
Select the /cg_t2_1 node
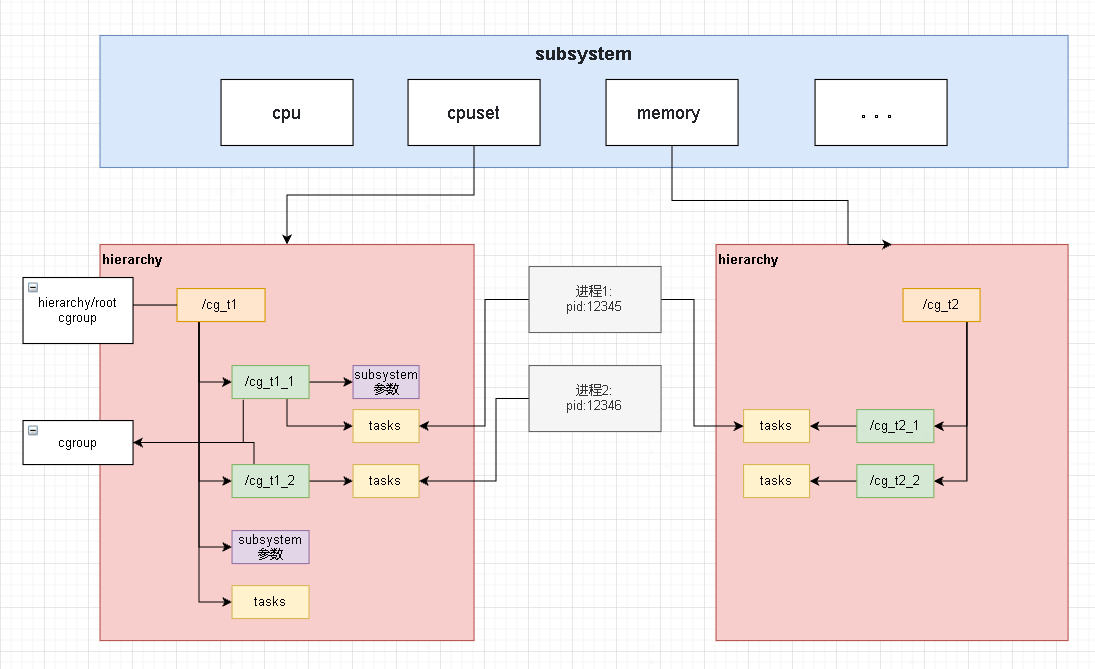[895, 426]
